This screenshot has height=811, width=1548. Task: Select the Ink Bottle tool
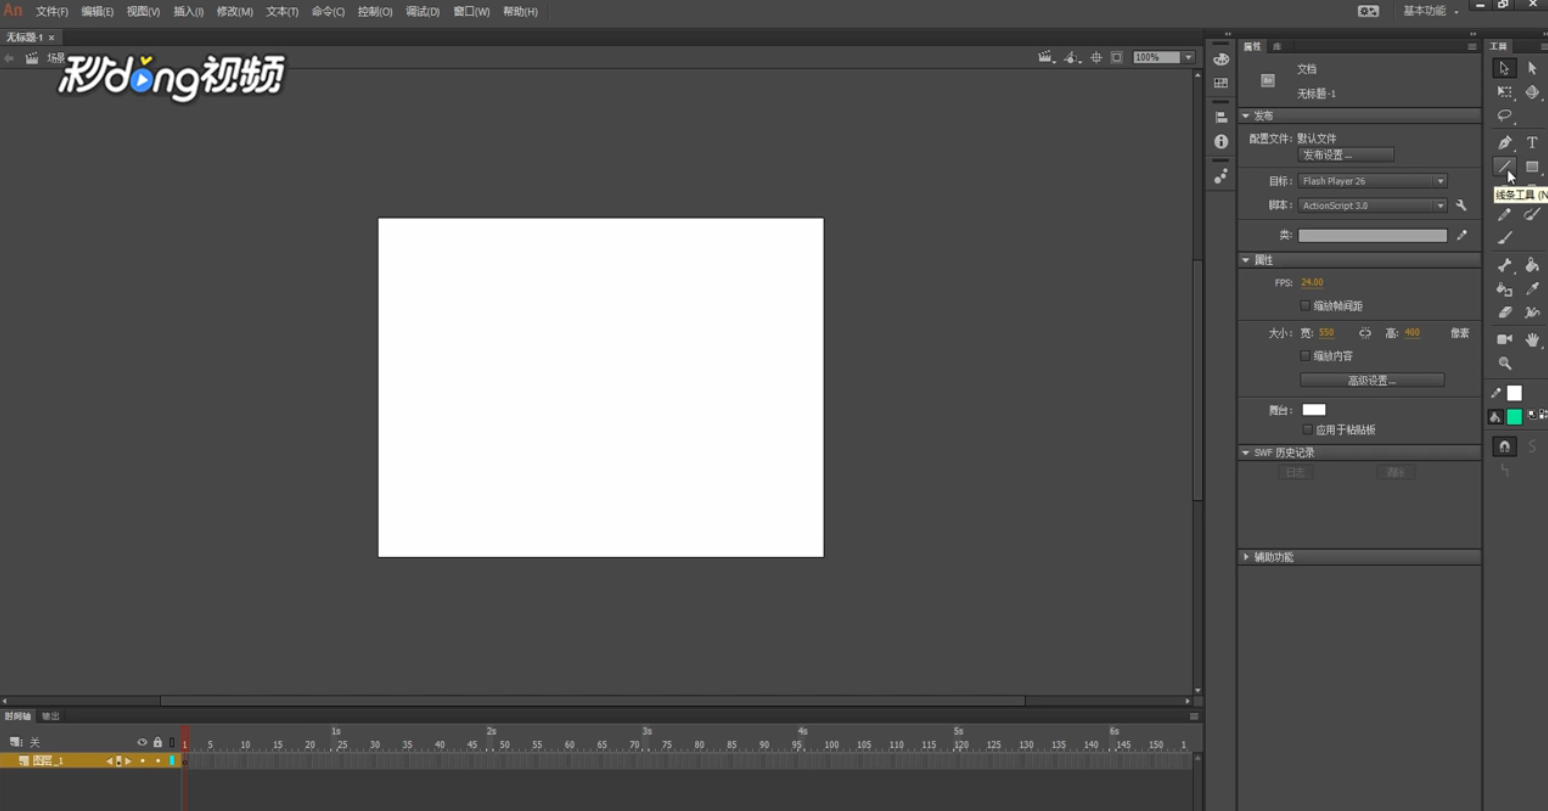click(x=1504, y=289)
